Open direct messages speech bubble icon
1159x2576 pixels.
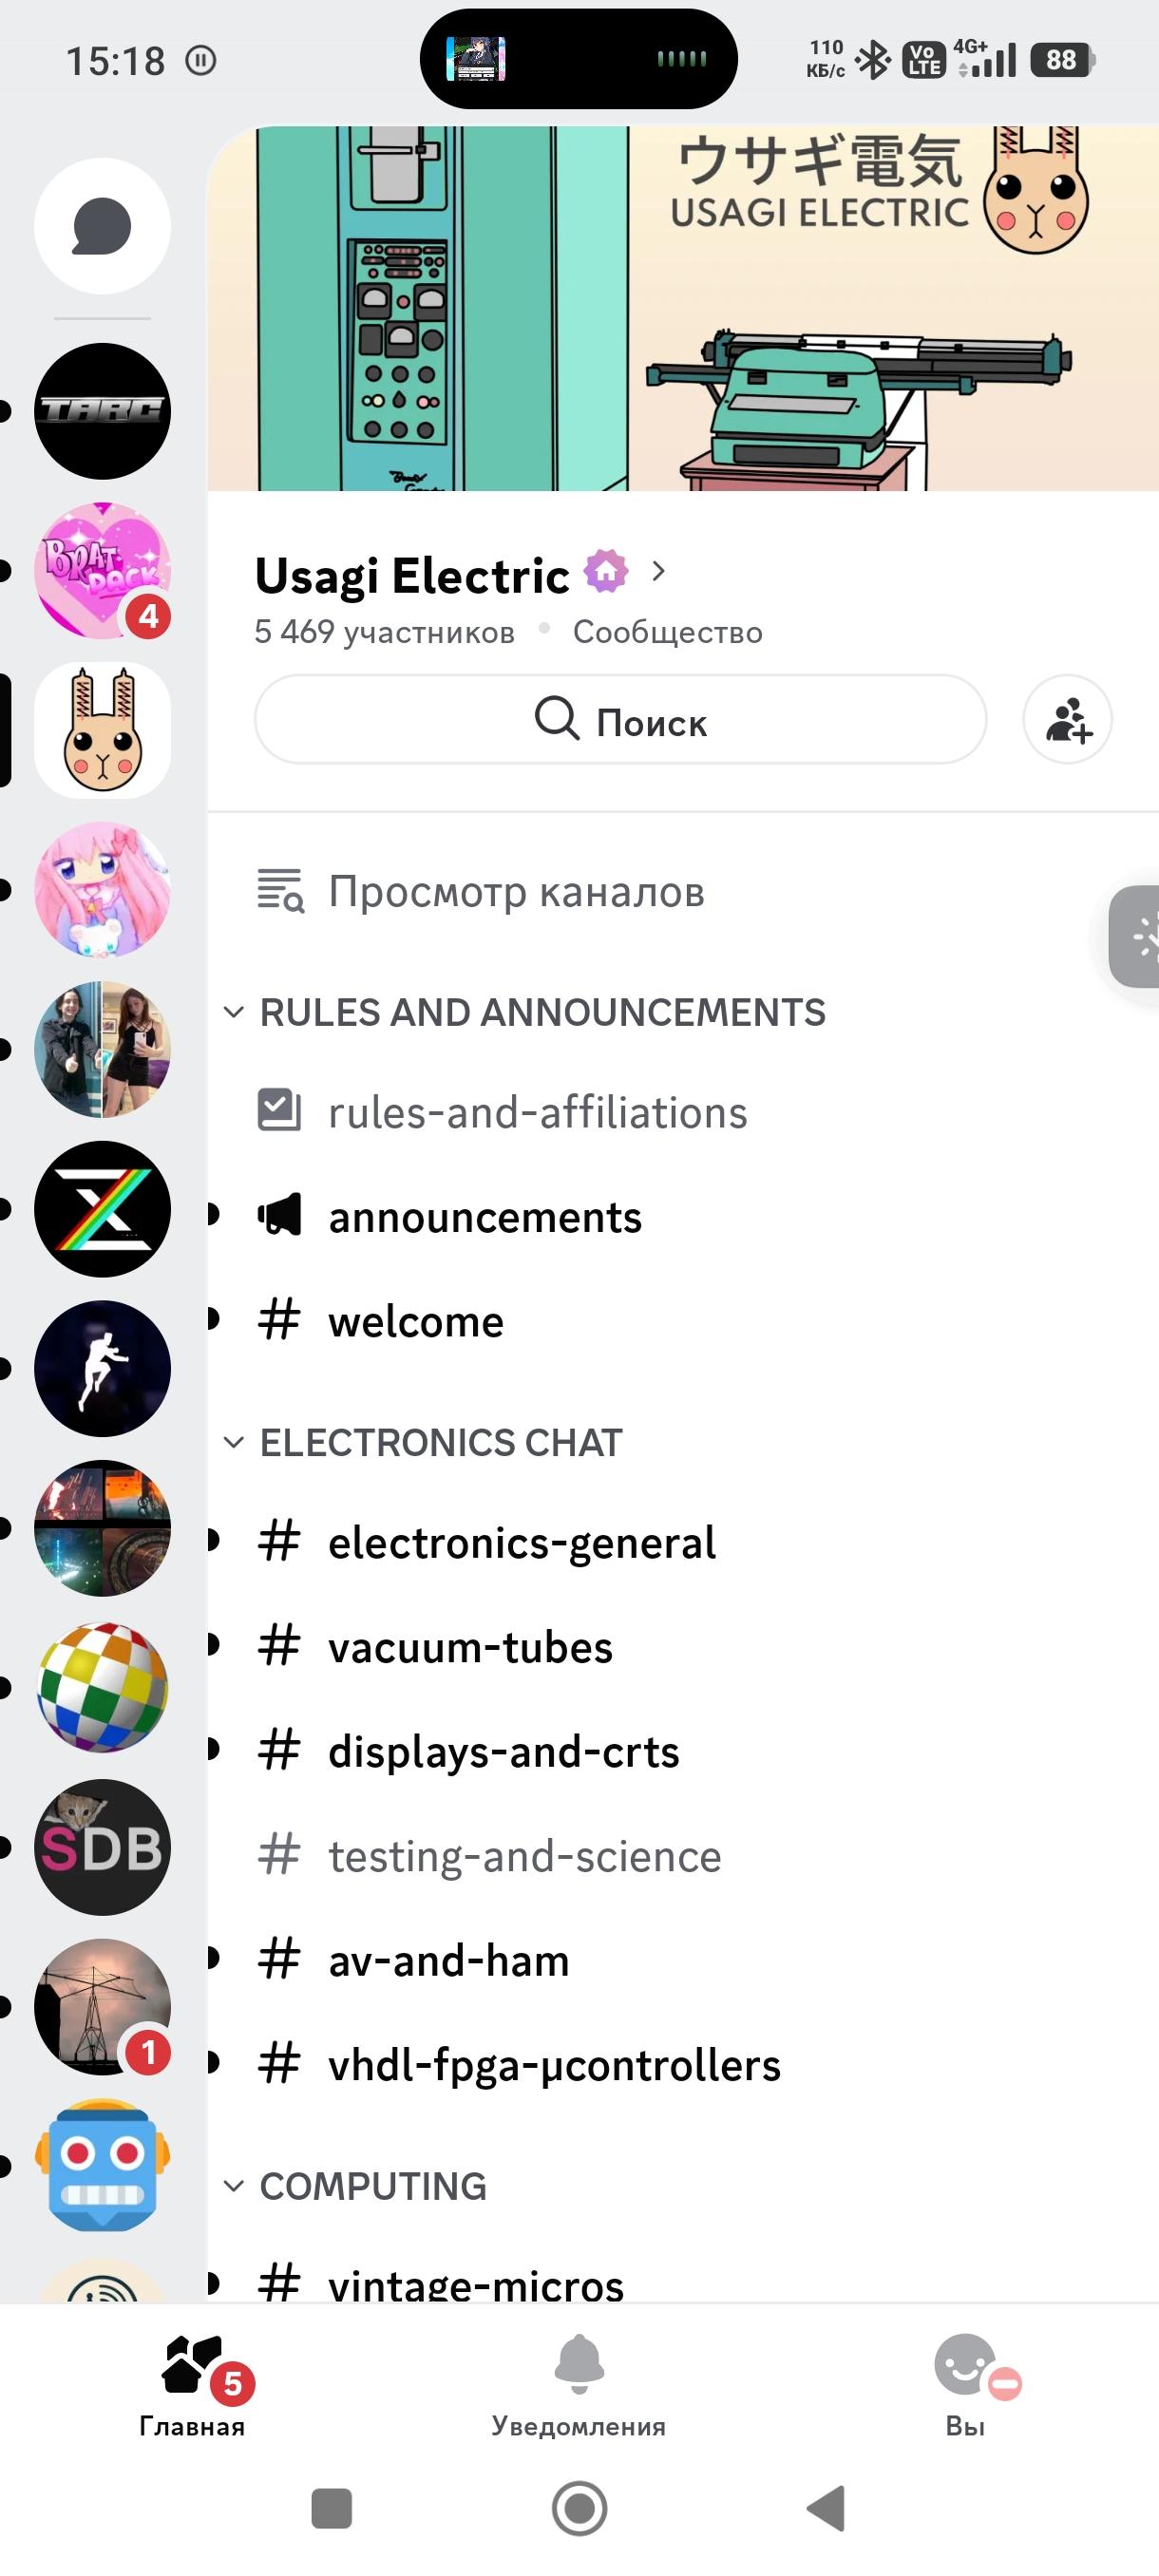(102, 226)
